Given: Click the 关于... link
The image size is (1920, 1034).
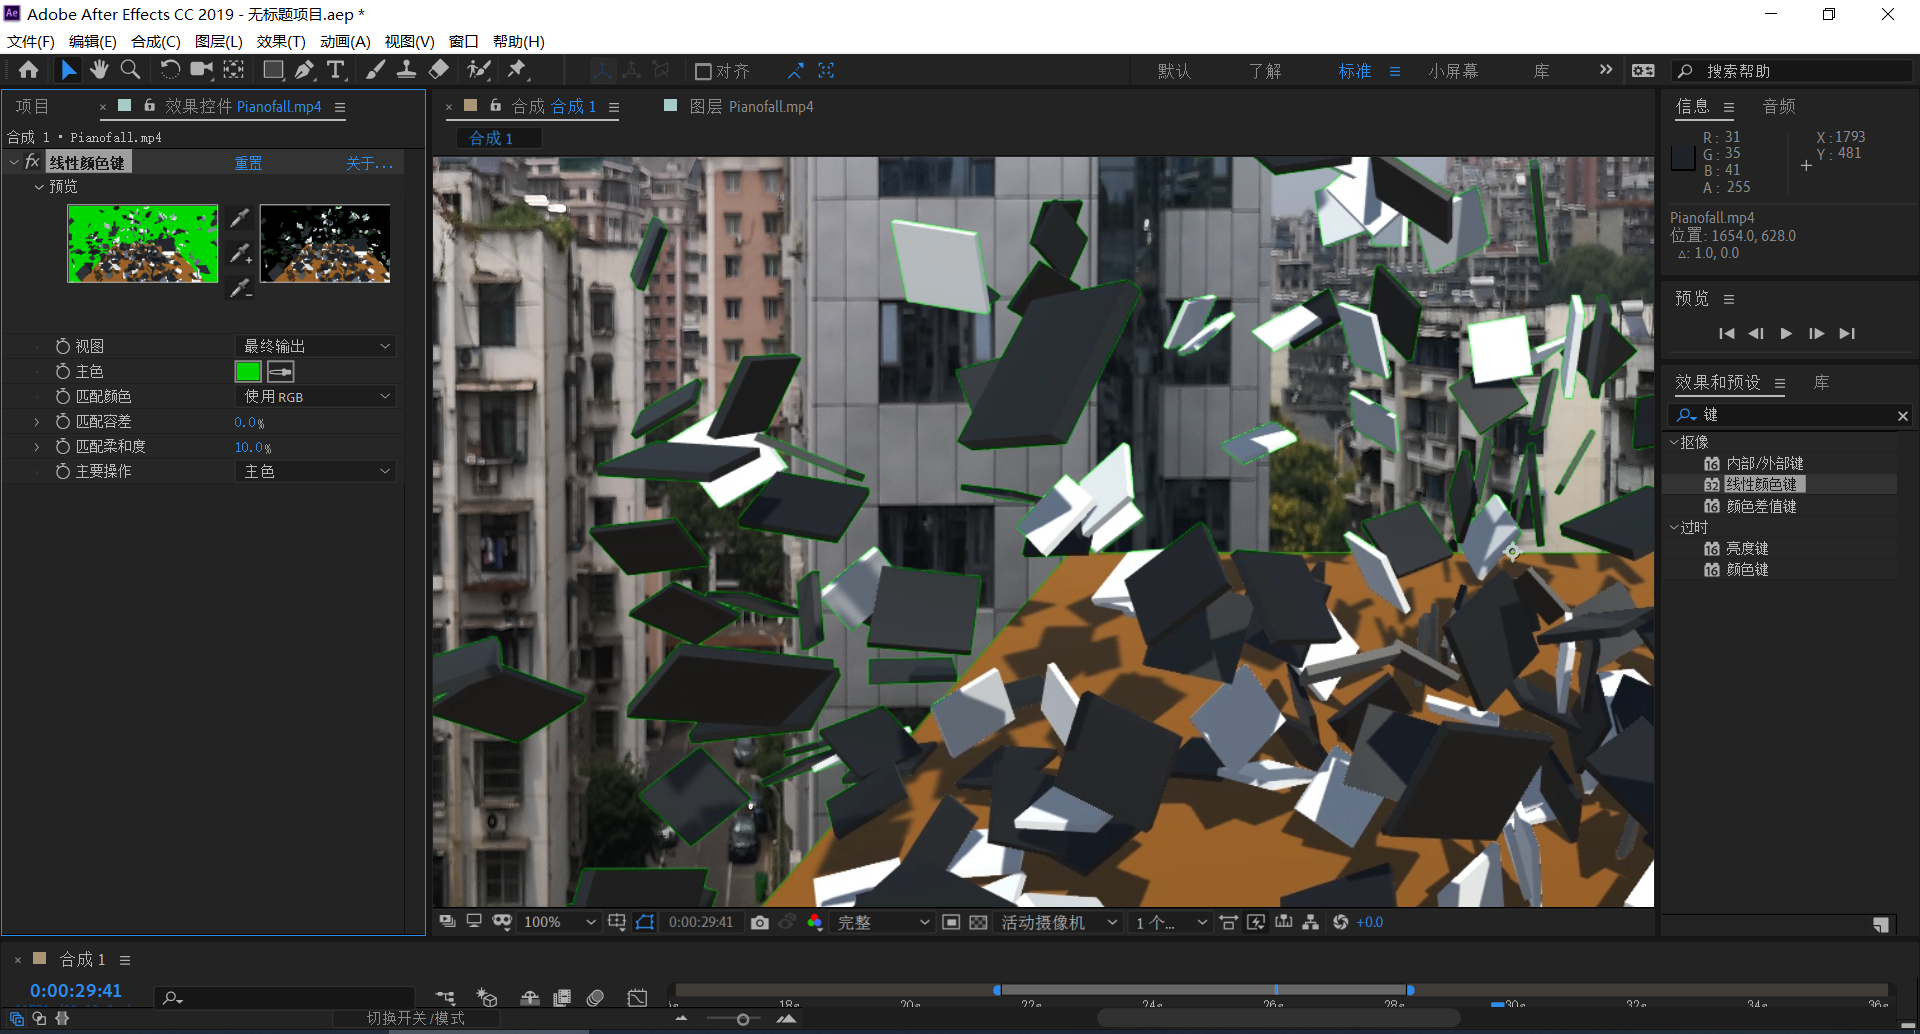Looking at the screenshot, I should click(369, 163).
